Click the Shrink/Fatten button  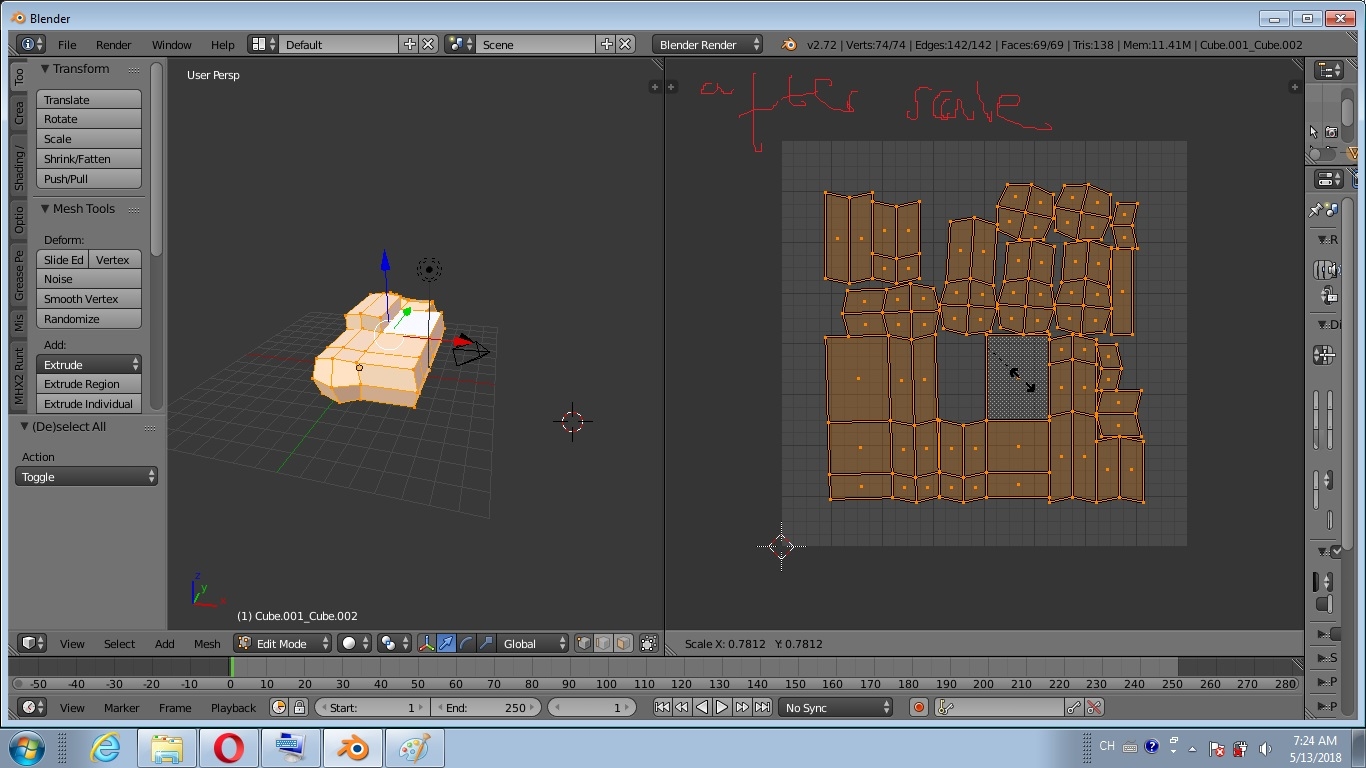[89, 159]
